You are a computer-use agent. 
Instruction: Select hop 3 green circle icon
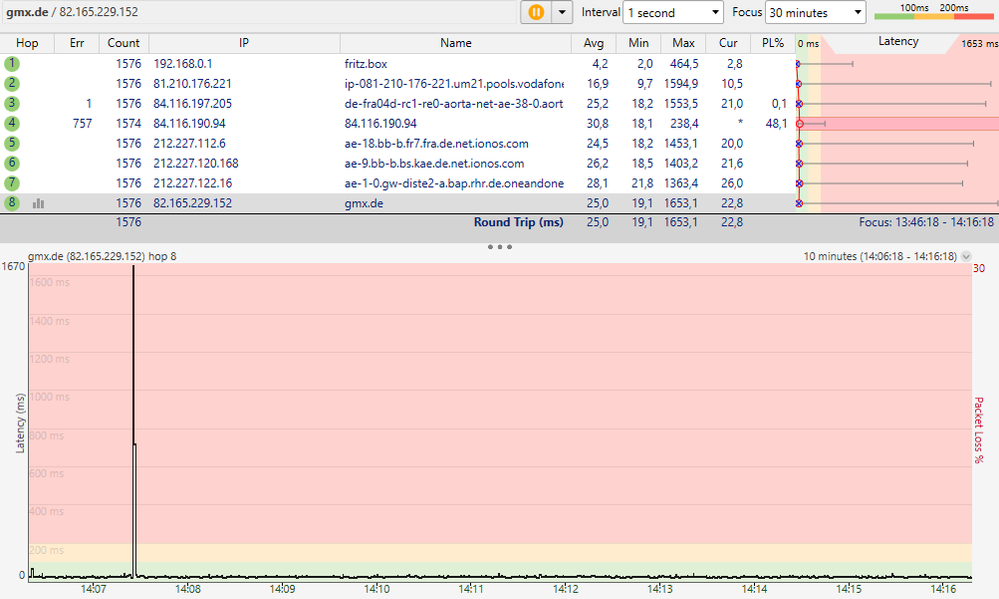[x=11, y=103]
